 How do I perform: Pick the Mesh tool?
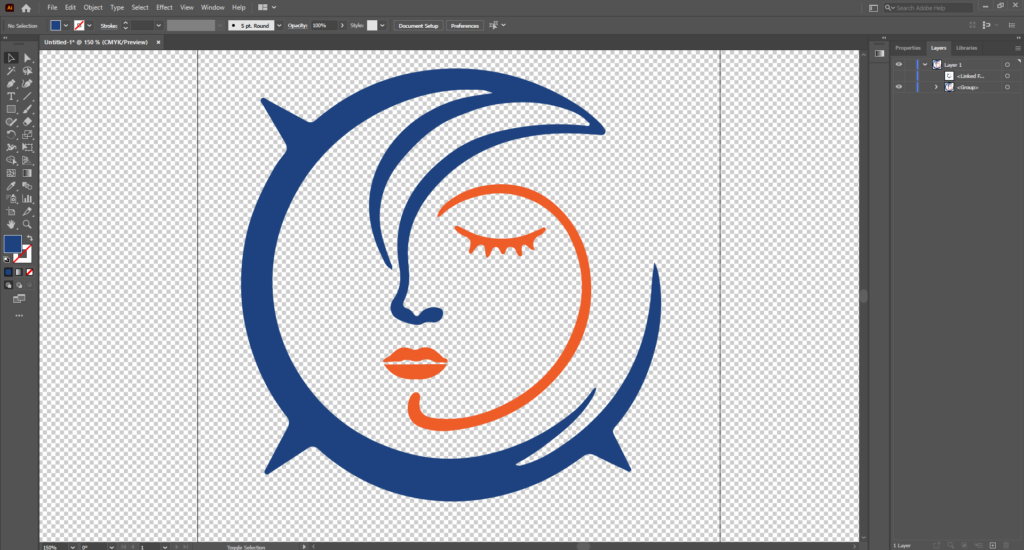[11, 173]
